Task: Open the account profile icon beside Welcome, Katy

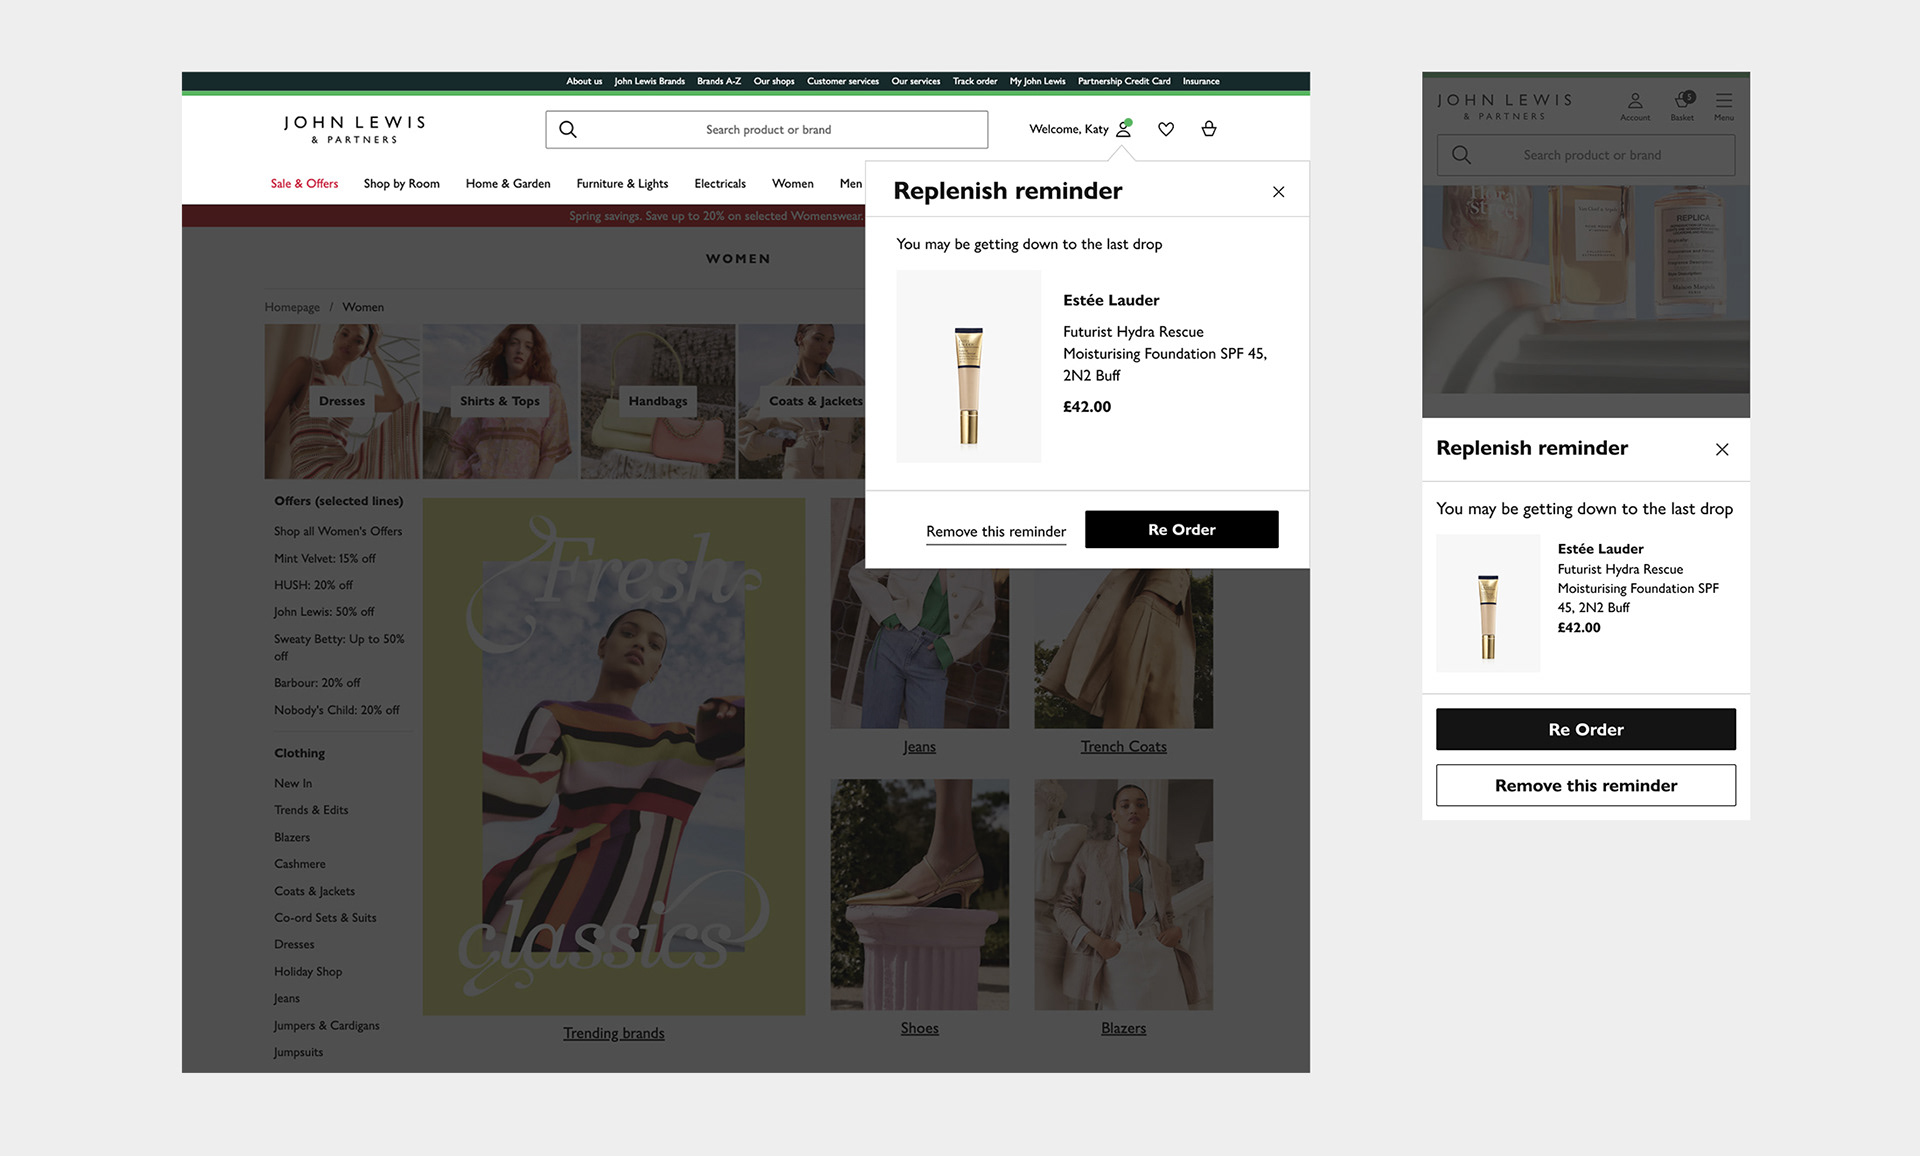Action: point(1124,129)
